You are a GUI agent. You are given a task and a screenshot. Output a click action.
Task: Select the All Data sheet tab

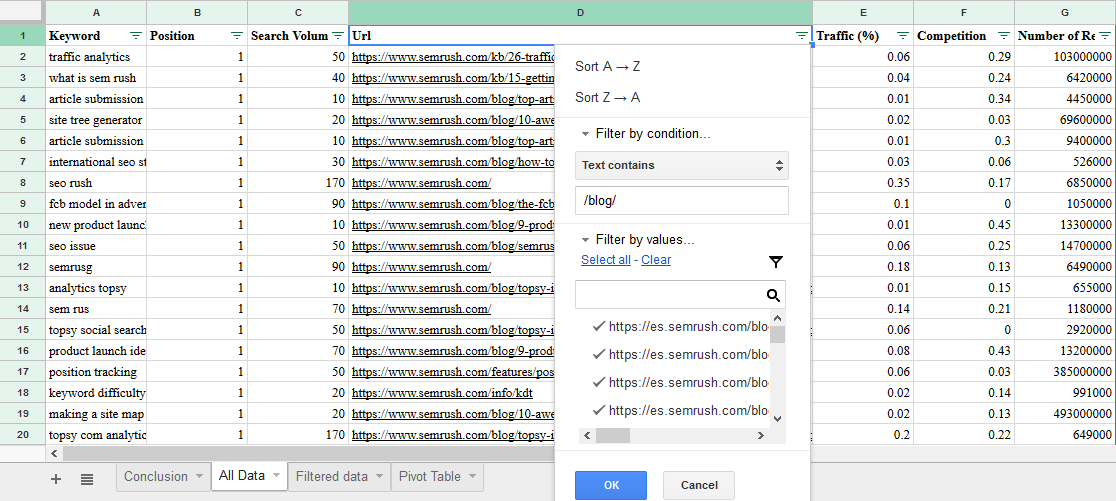pyautogui.click(x=242, y=476)
